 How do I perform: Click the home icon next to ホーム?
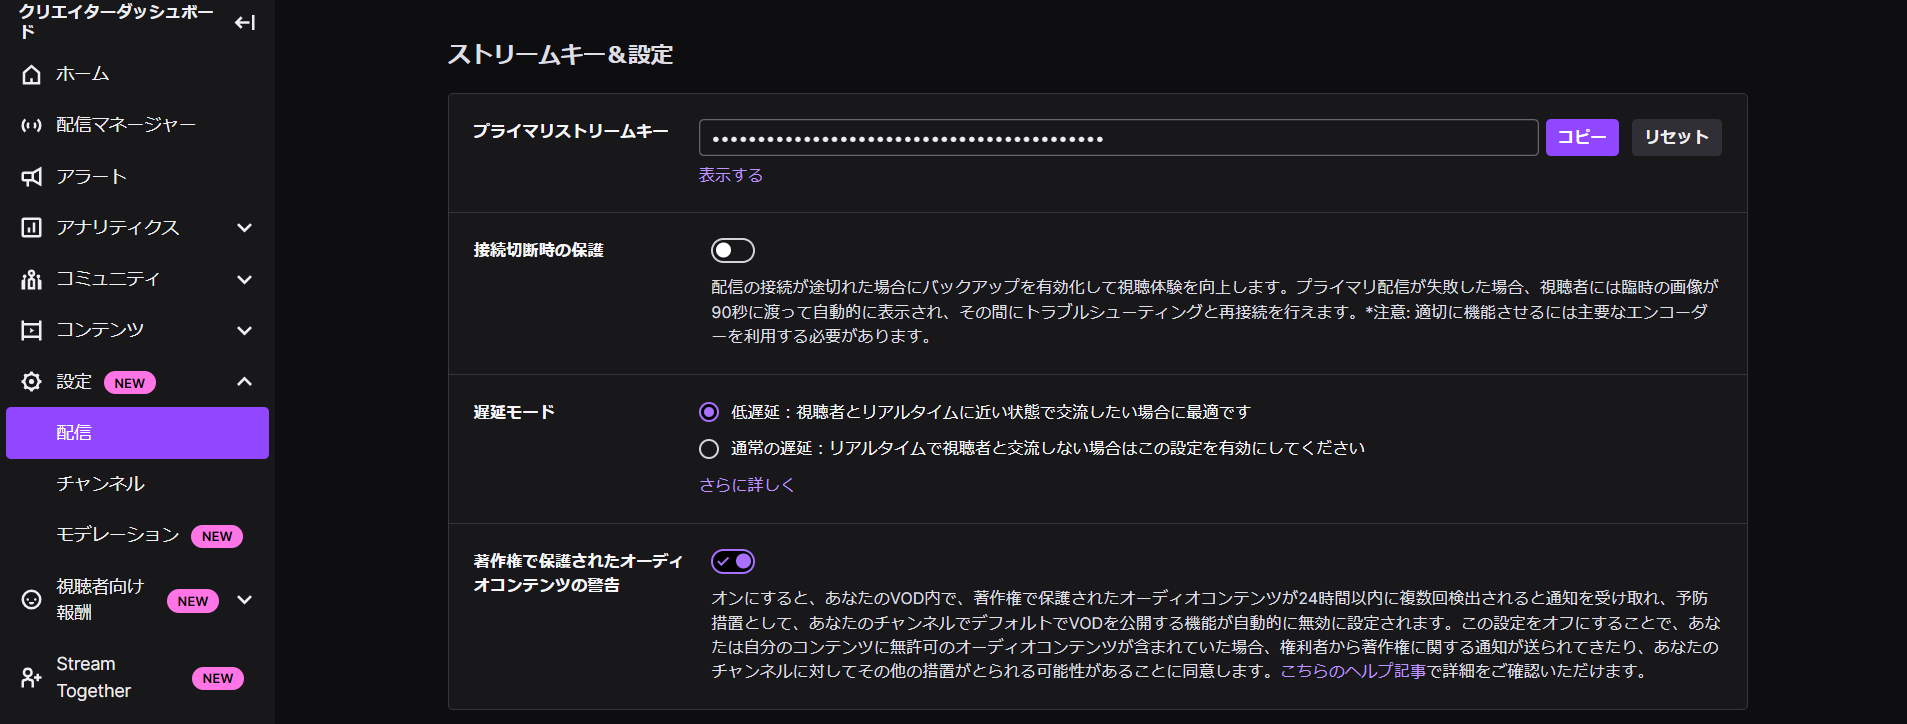point(32,74)
